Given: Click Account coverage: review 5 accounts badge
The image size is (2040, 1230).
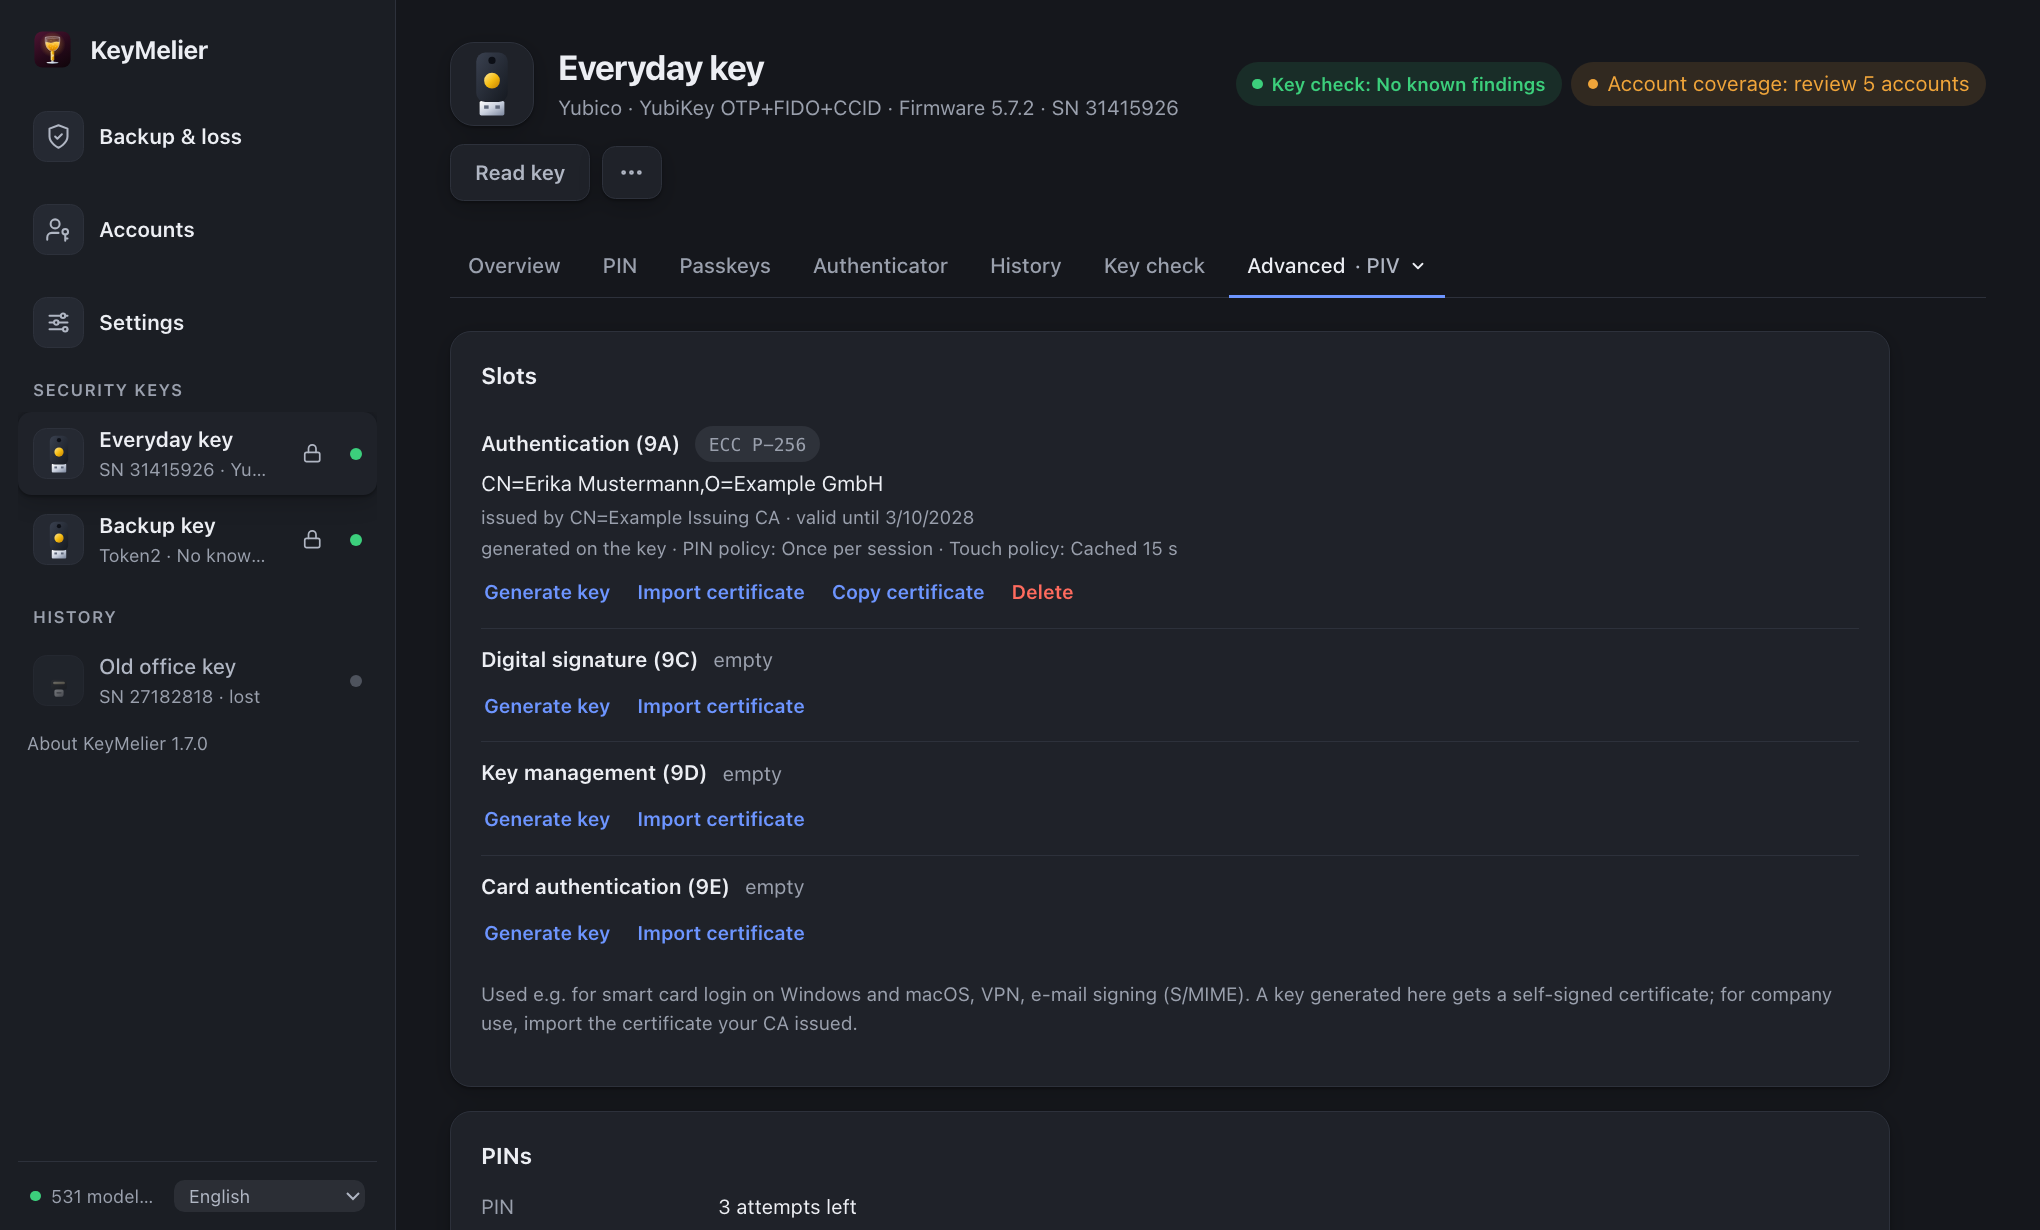Looking at the screenshot, I should [x=1778, y=84].
